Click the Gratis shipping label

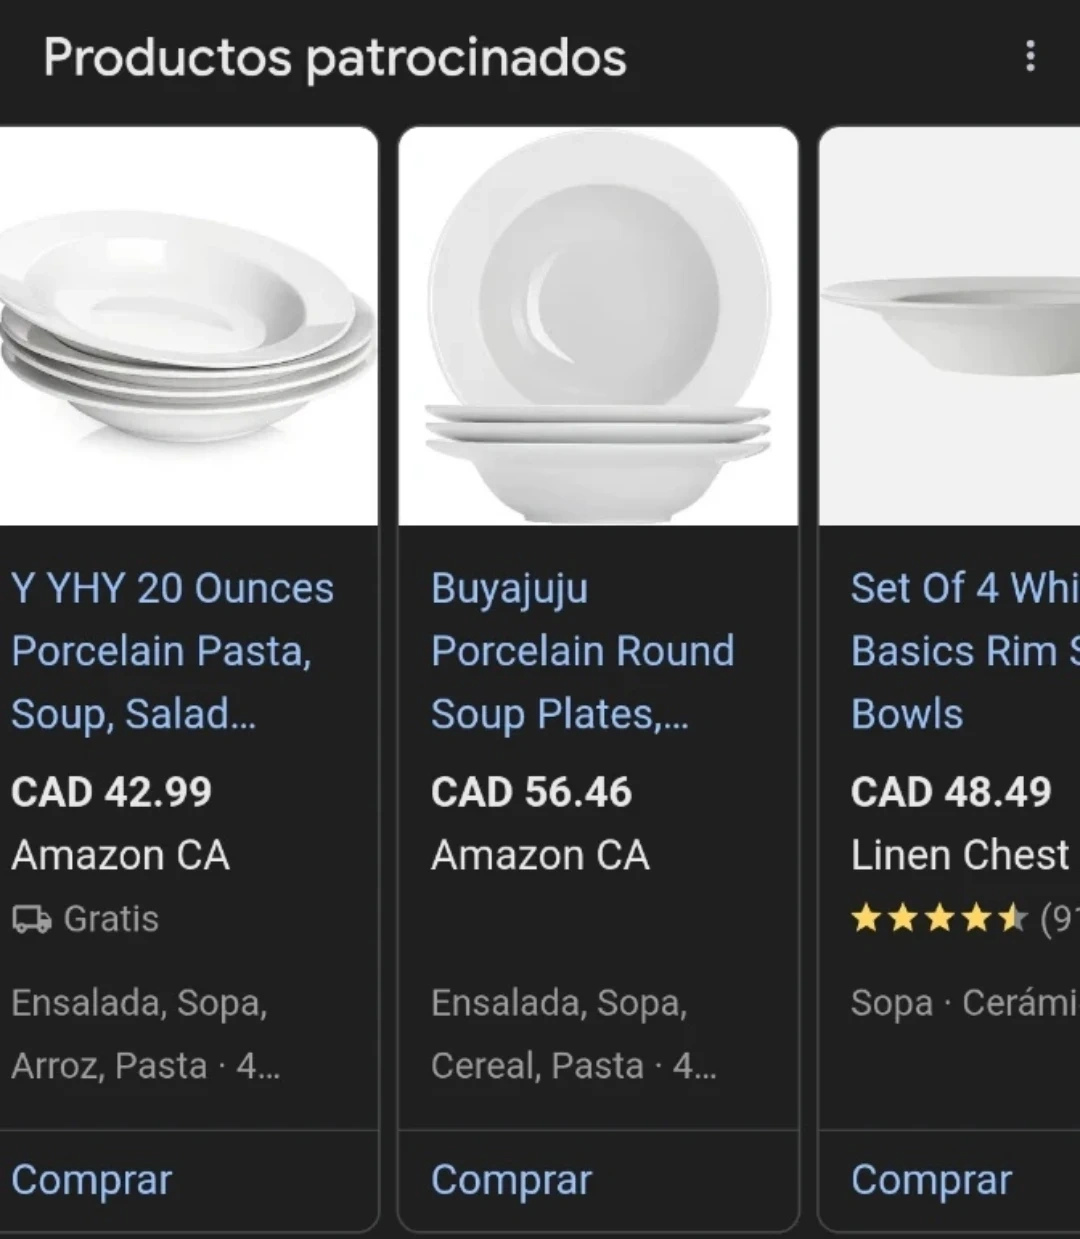point(111,919)
